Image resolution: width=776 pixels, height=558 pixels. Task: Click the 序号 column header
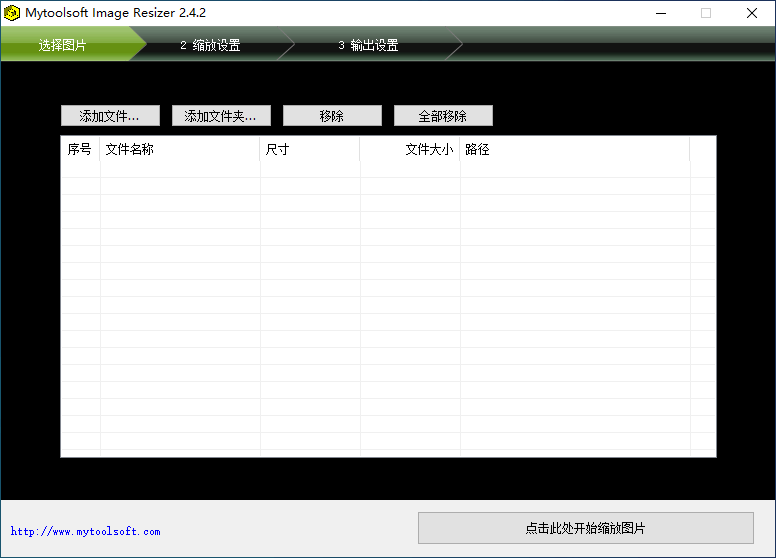[x=80, y=150]
